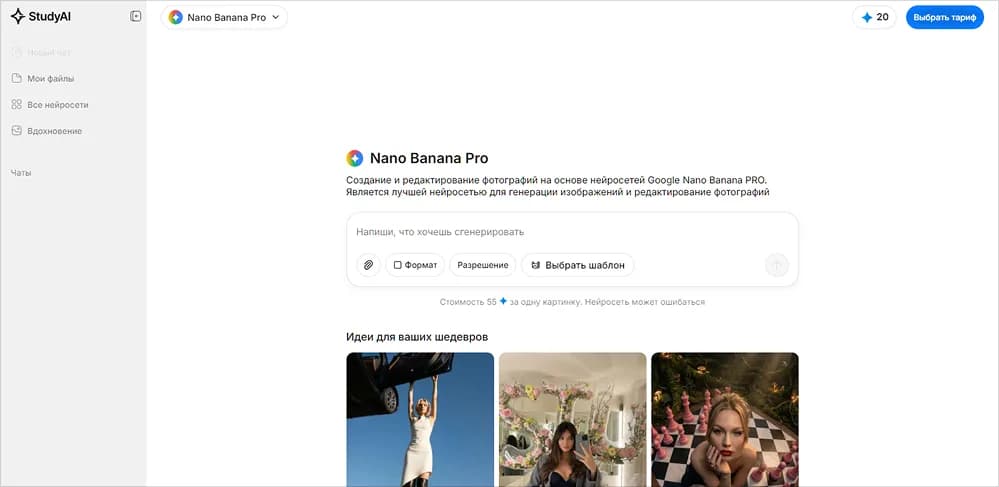Click the send arrow button
Screen dimensions: 999x487
(777, 265)
